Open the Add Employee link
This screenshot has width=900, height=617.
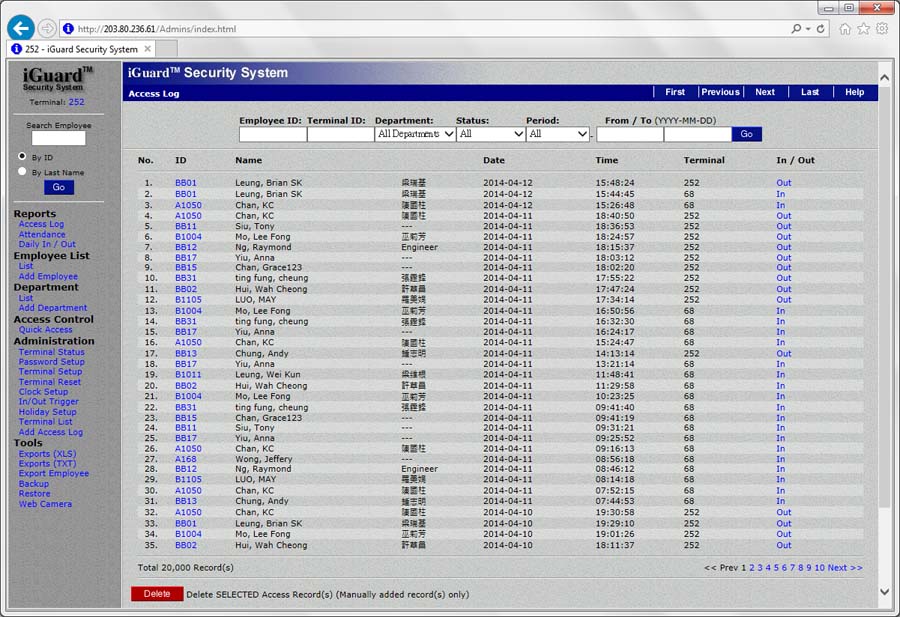click(x=48, y=276)
